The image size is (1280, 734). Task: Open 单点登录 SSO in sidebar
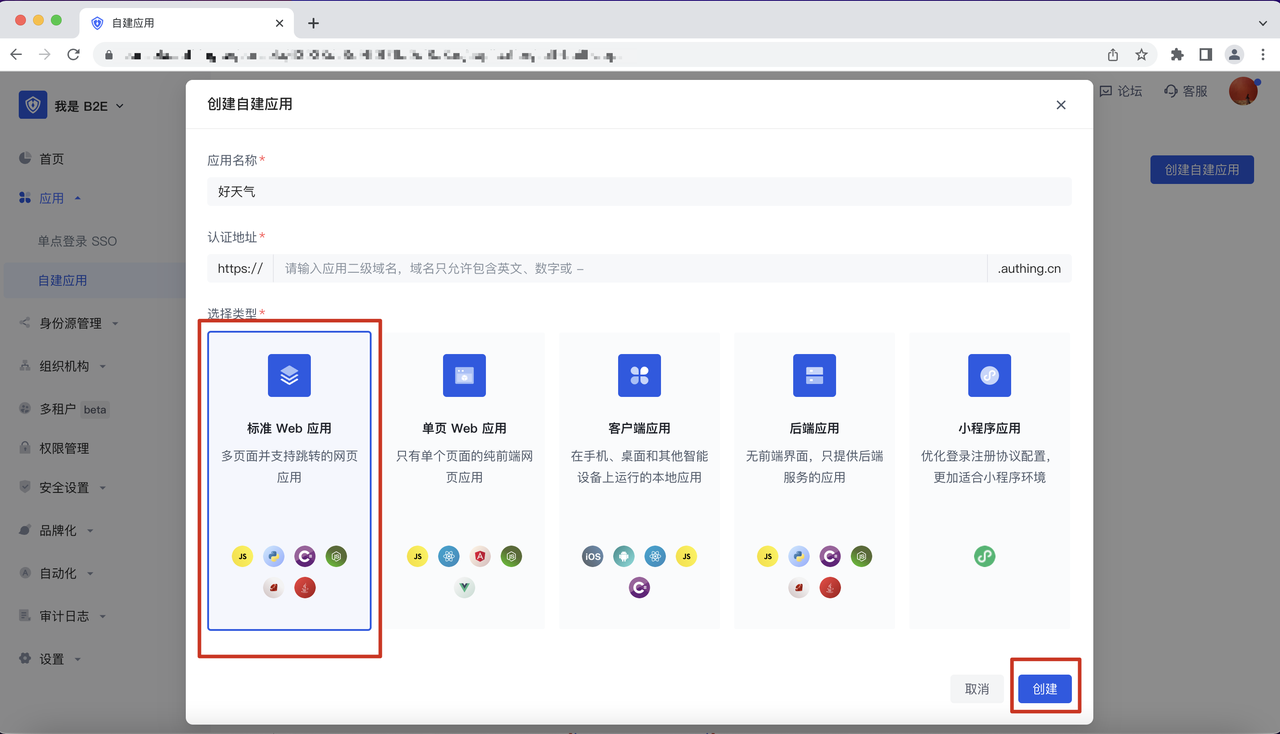click(x=77, y=241)
